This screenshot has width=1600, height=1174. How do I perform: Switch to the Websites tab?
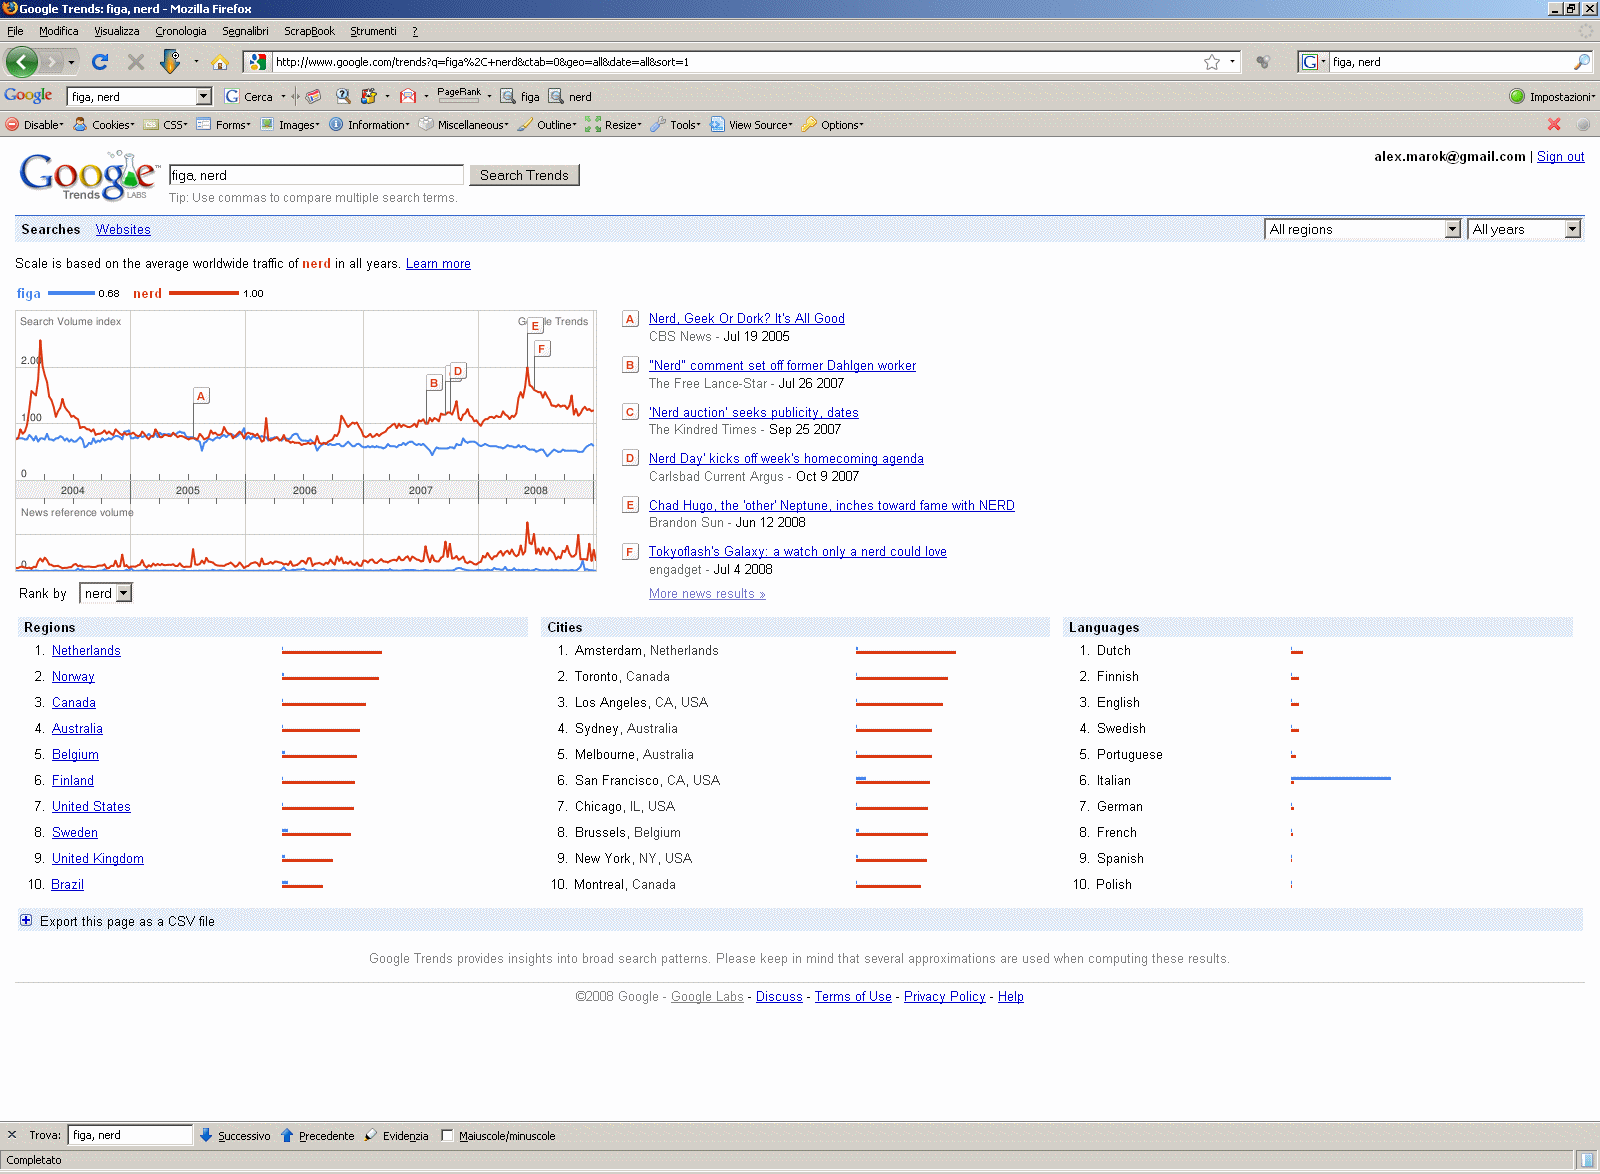coord(123,229)
